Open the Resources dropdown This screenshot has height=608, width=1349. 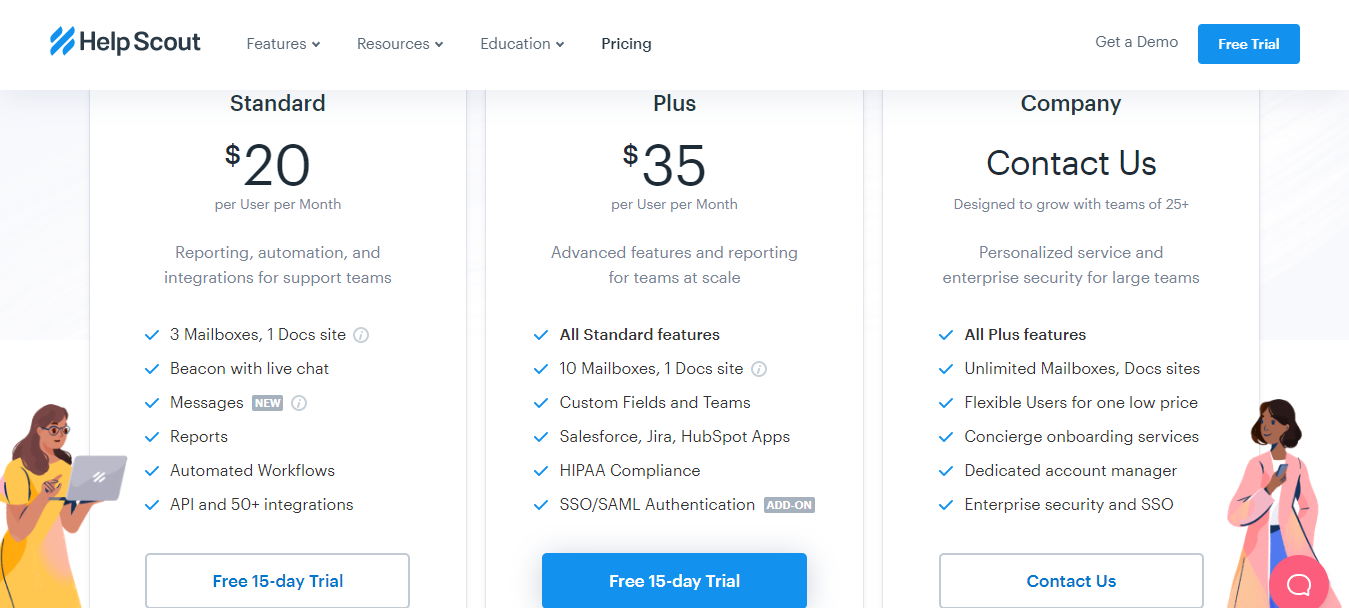click(399, 43)
